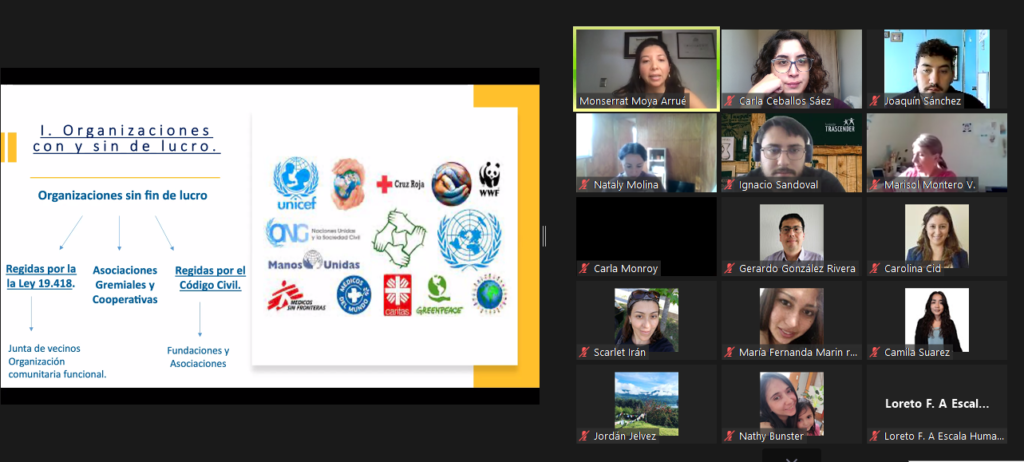The image size is (1024, 462).
Task: Click Camila Suarez's profile photo
Action: click(x=936, y=318)
